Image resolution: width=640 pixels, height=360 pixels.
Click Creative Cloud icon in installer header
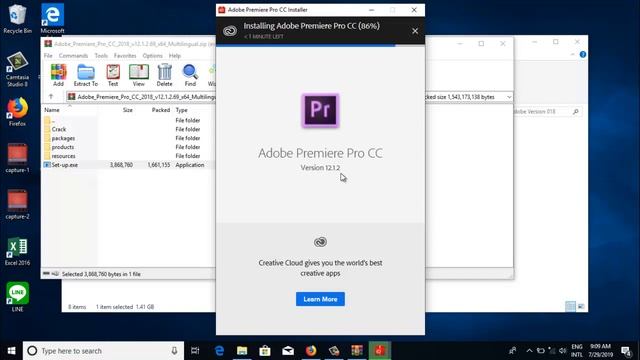(230, 31)
